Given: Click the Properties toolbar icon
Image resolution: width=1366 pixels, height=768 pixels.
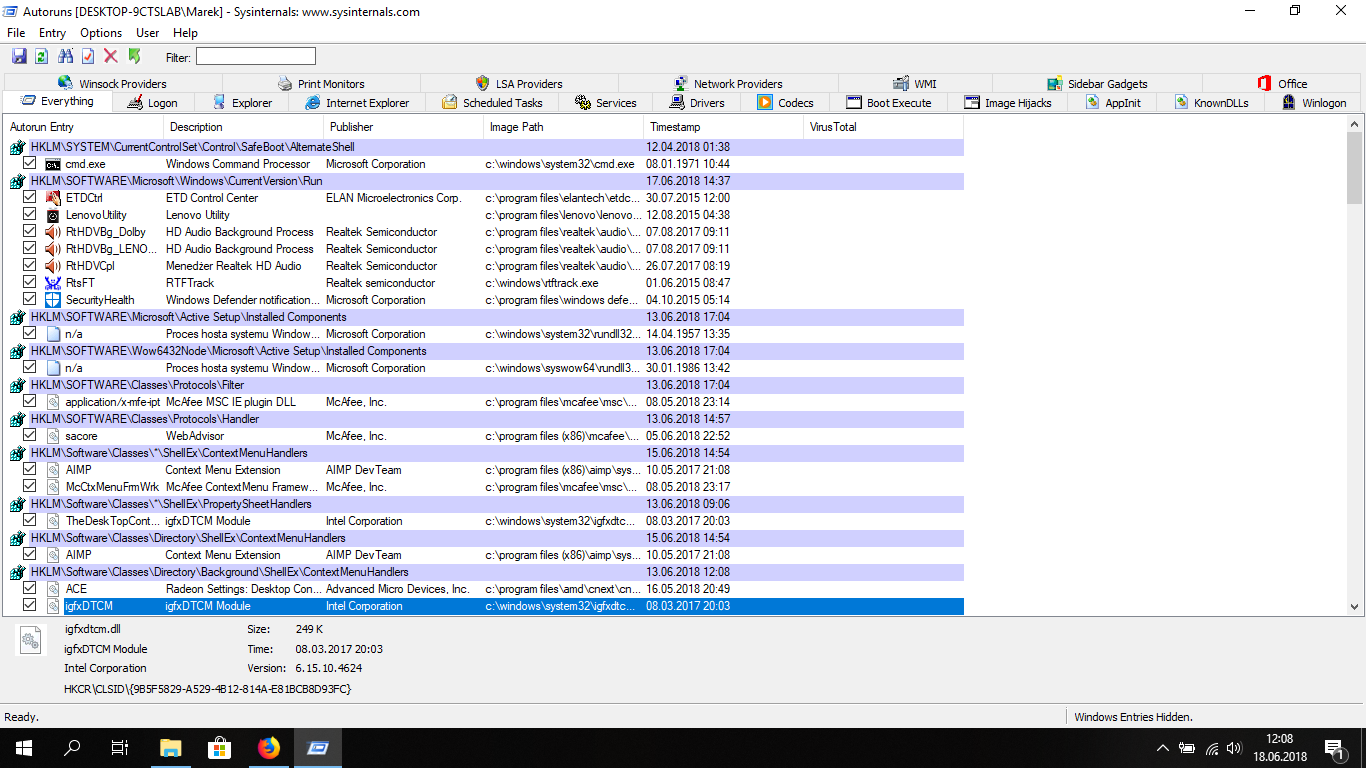Looking at the screenshot, I should point(88,56).
